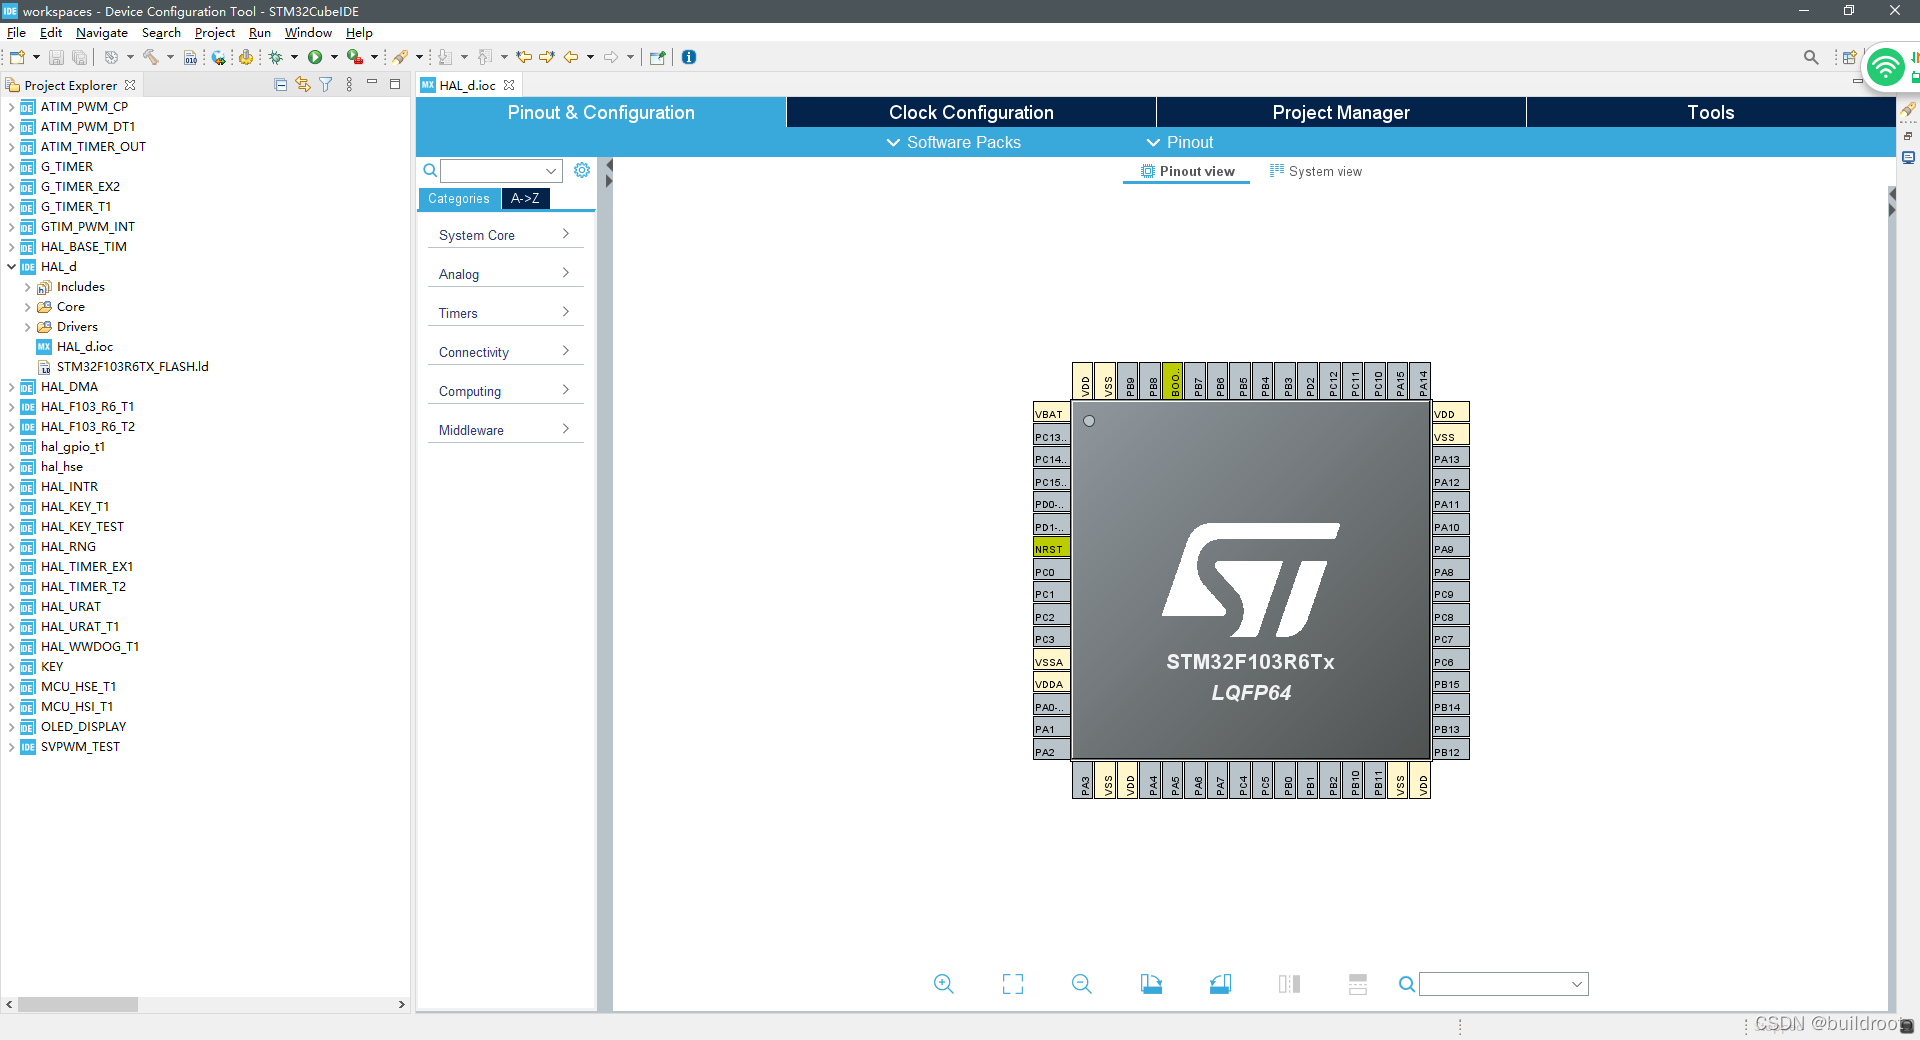1920x1040 pixels.
Task: Select Categories list mode
Action: tap(459, 198)
